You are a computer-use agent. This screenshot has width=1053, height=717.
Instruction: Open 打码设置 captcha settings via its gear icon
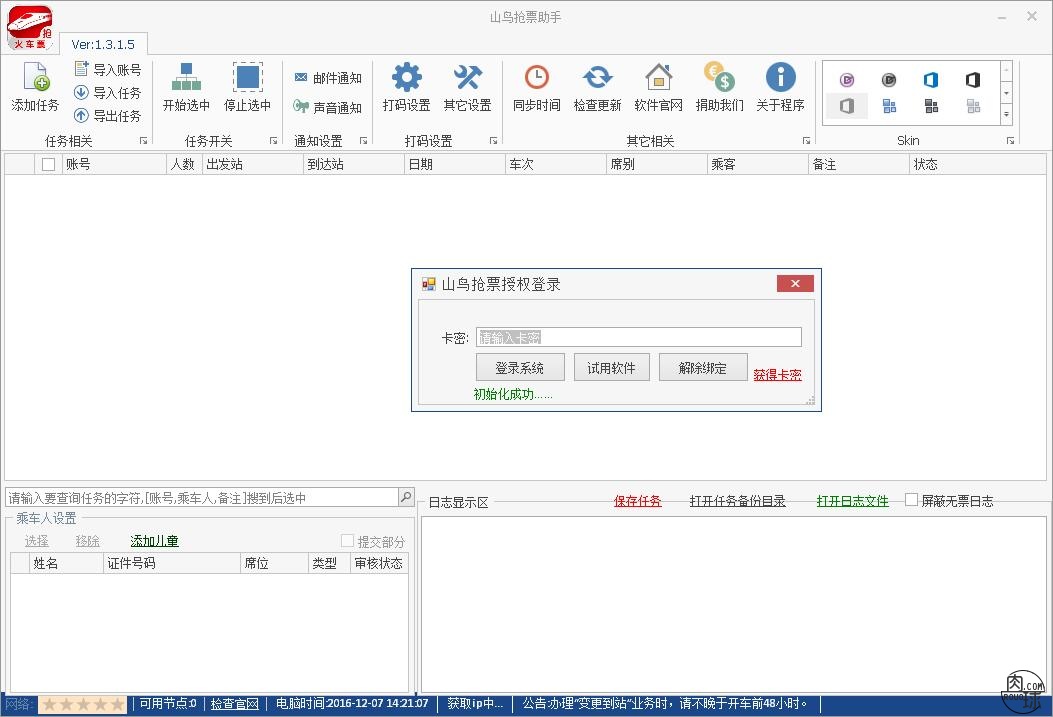tap(405, 77)
